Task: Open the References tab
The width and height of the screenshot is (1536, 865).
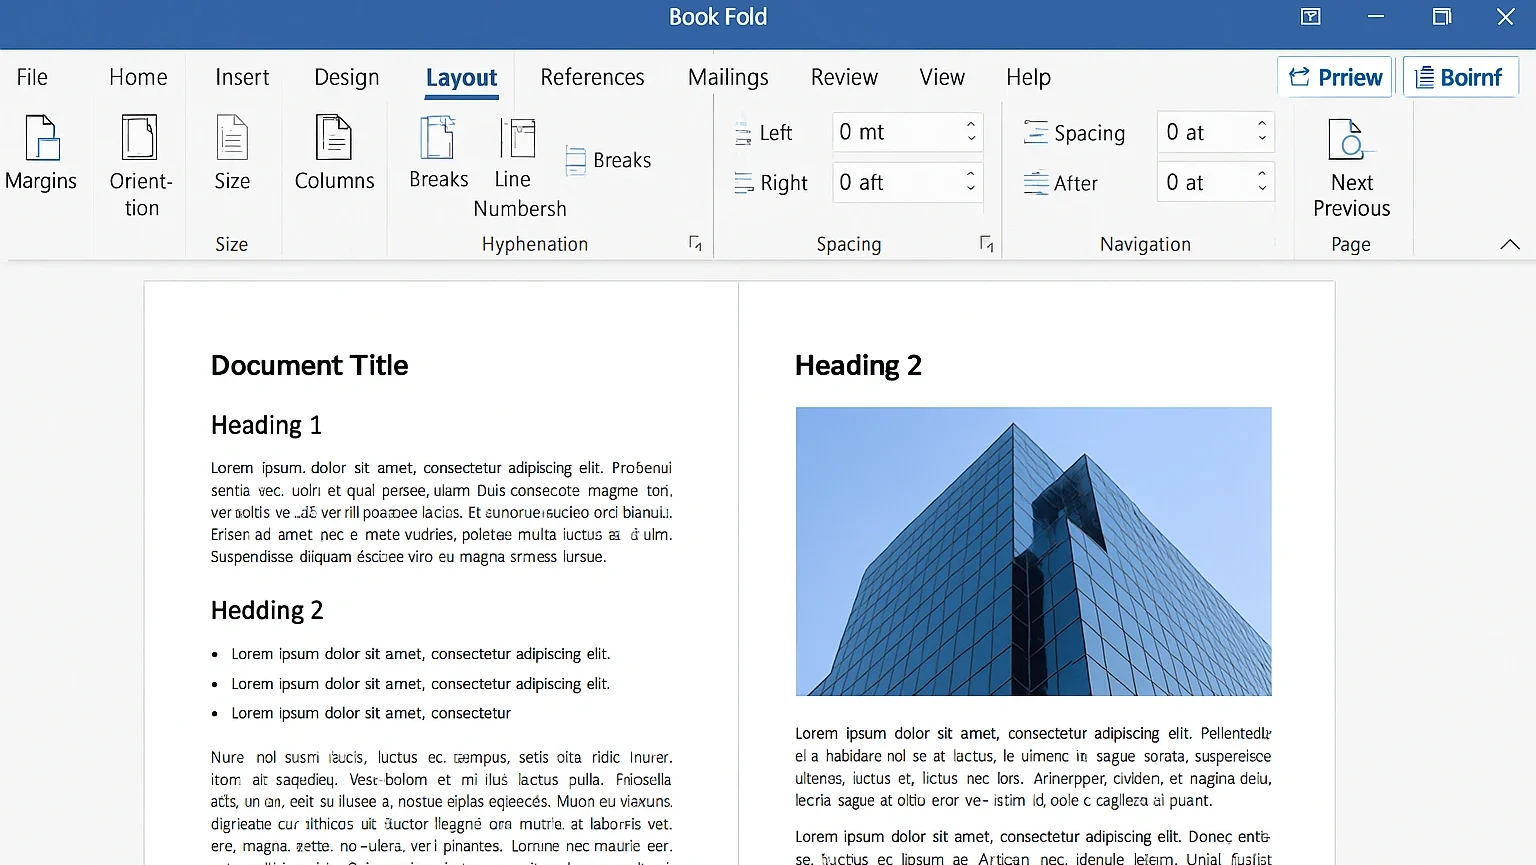Action: tap(592, 77)
